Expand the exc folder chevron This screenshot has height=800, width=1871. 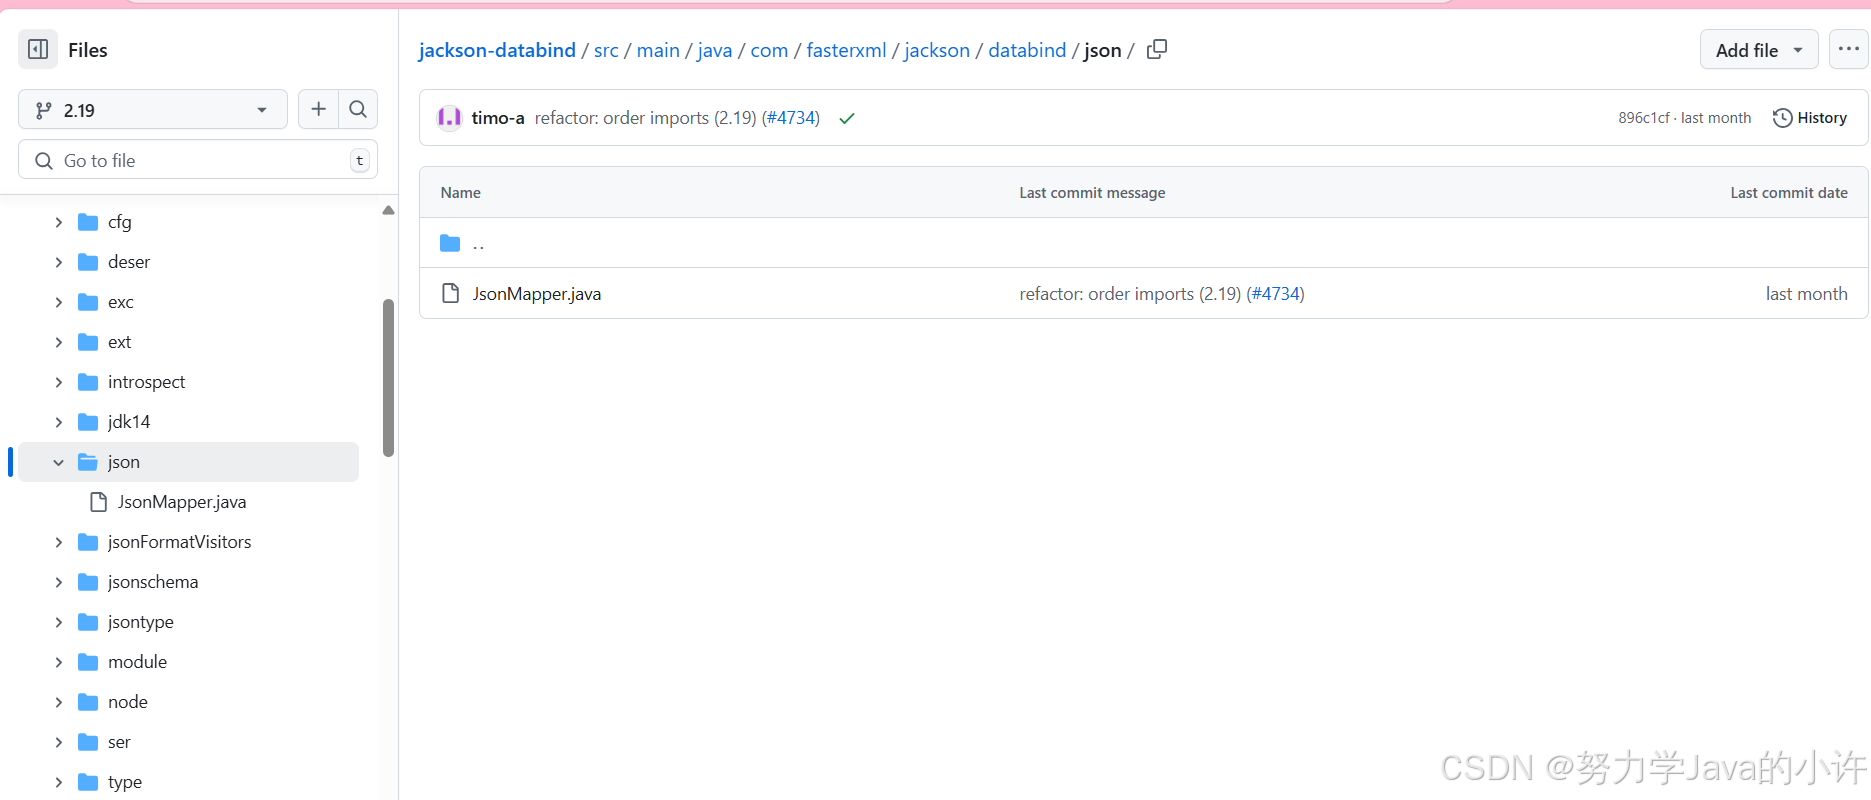tap(58, 302)
